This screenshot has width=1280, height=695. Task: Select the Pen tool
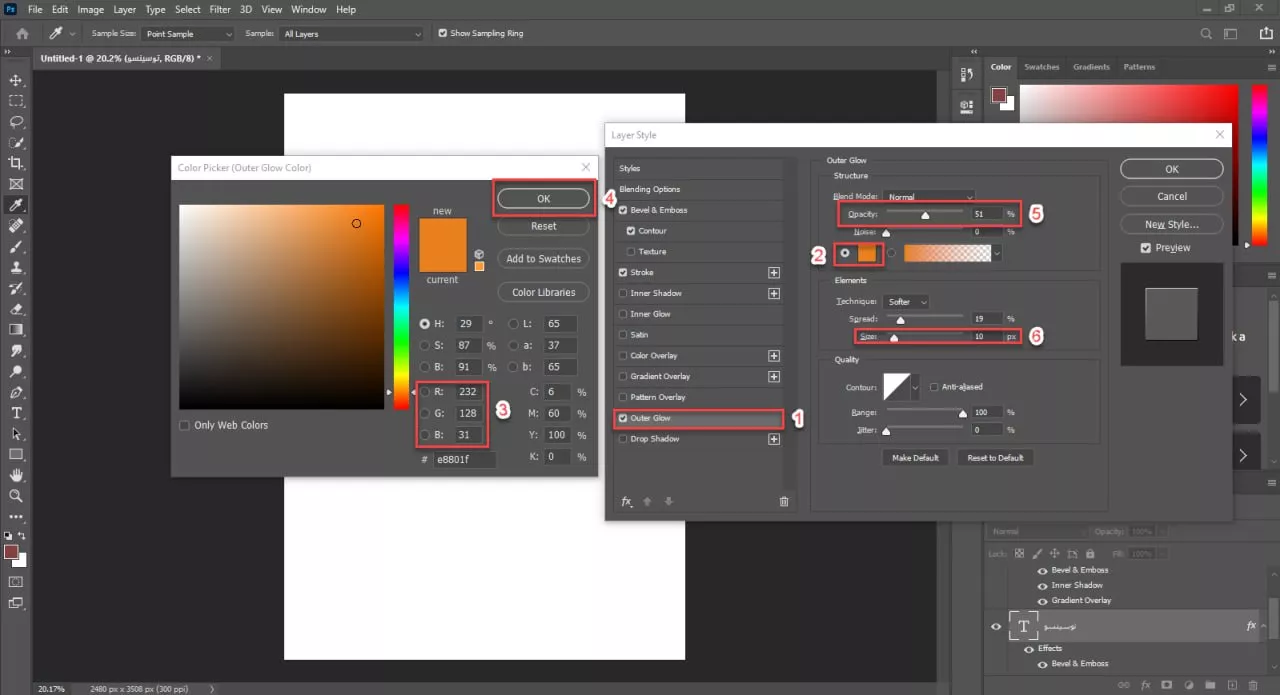click(x=16, y=392)
